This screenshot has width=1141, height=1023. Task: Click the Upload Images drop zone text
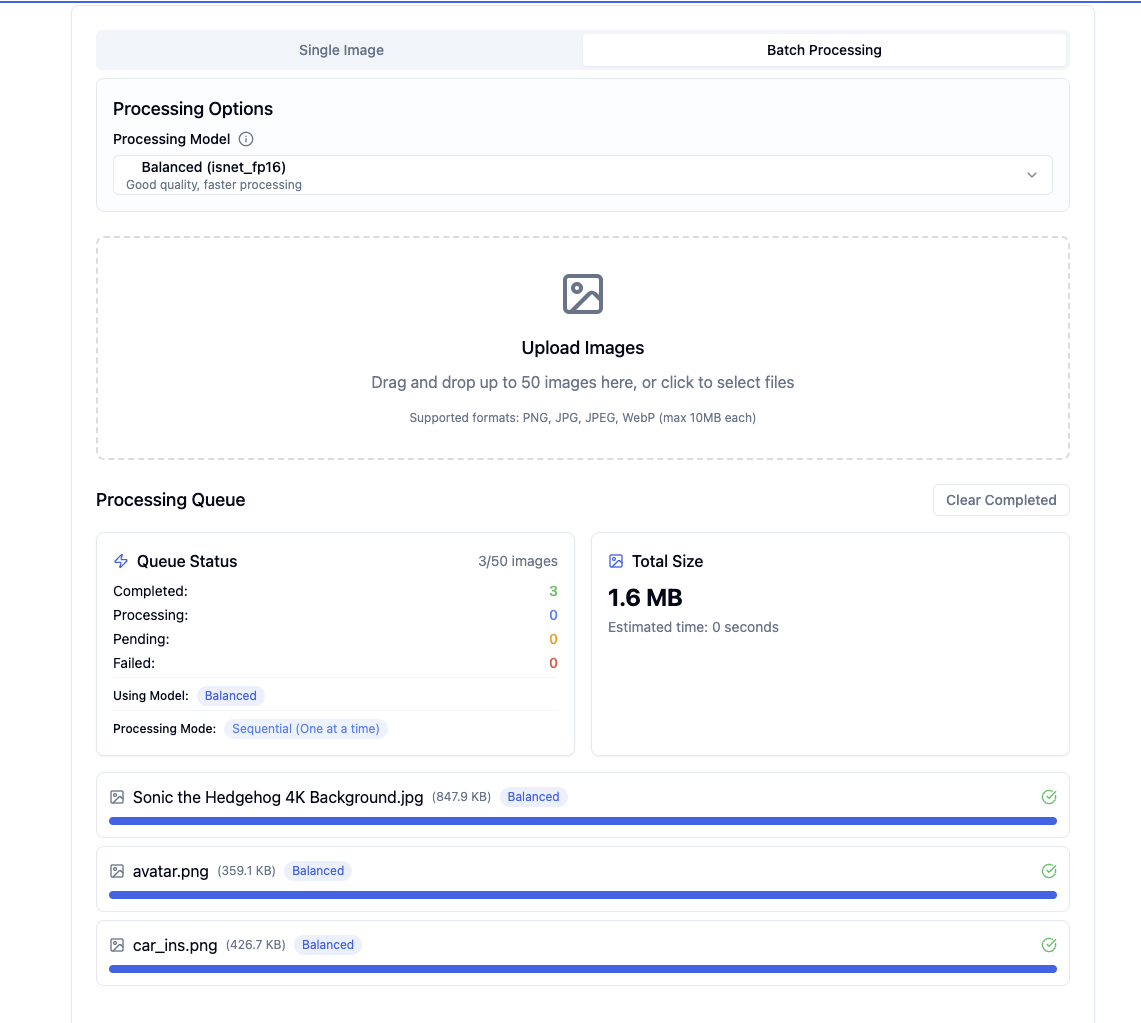pyautogui.click(x=582, y=348)
